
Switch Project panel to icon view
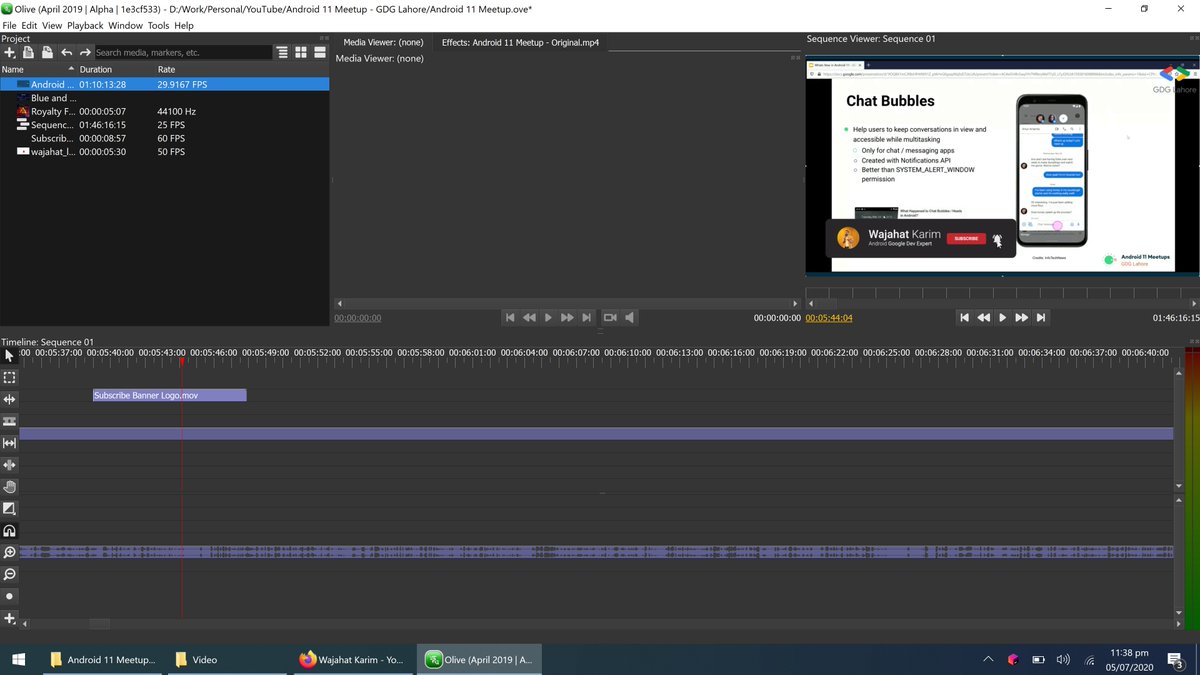pos(301,52)
